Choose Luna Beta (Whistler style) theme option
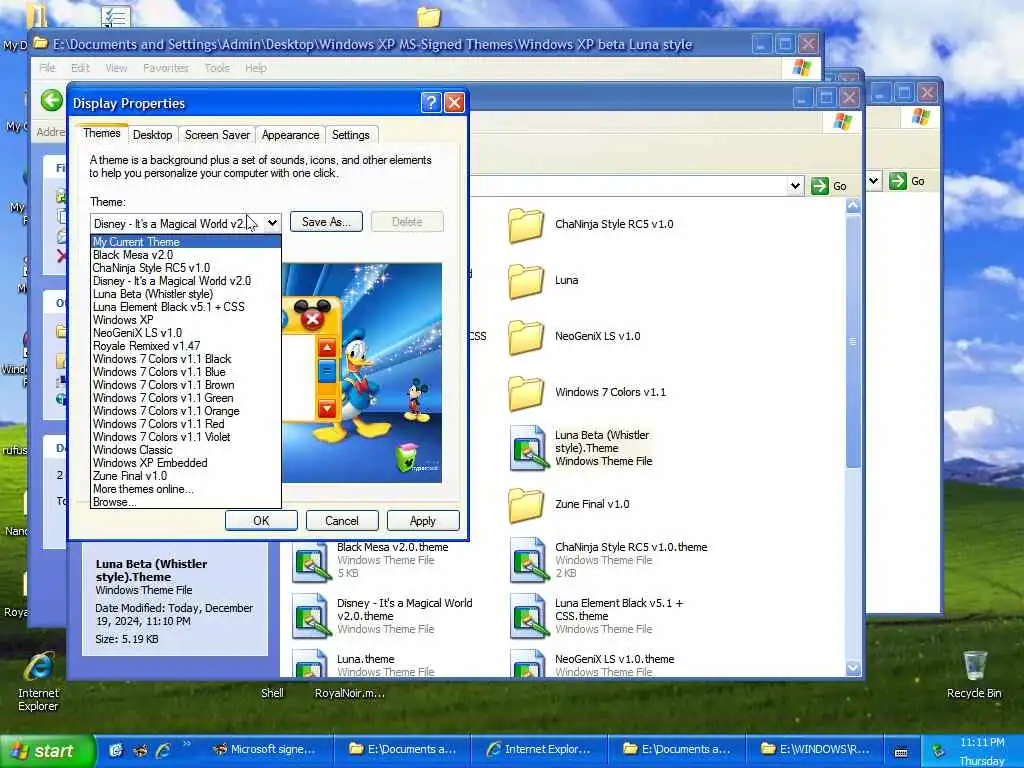 pyautogui.click(x=185, y=294)
